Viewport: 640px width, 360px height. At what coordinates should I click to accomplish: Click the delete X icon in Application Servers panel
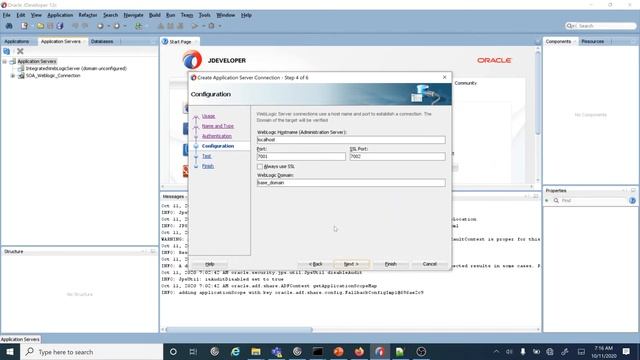(20, 51)
